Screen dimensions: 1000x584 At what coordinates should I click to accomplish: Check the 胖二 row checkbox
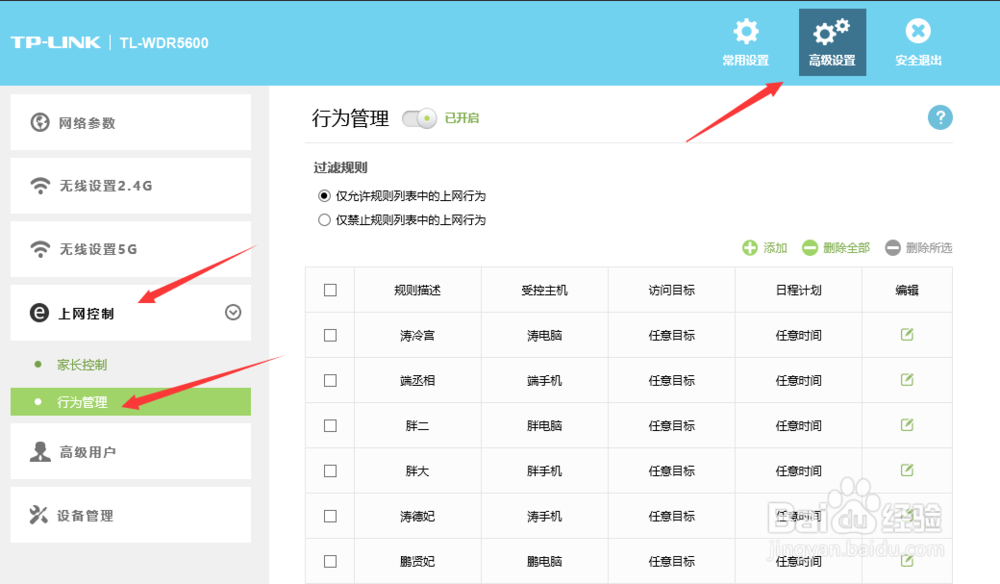coord(330,426)
